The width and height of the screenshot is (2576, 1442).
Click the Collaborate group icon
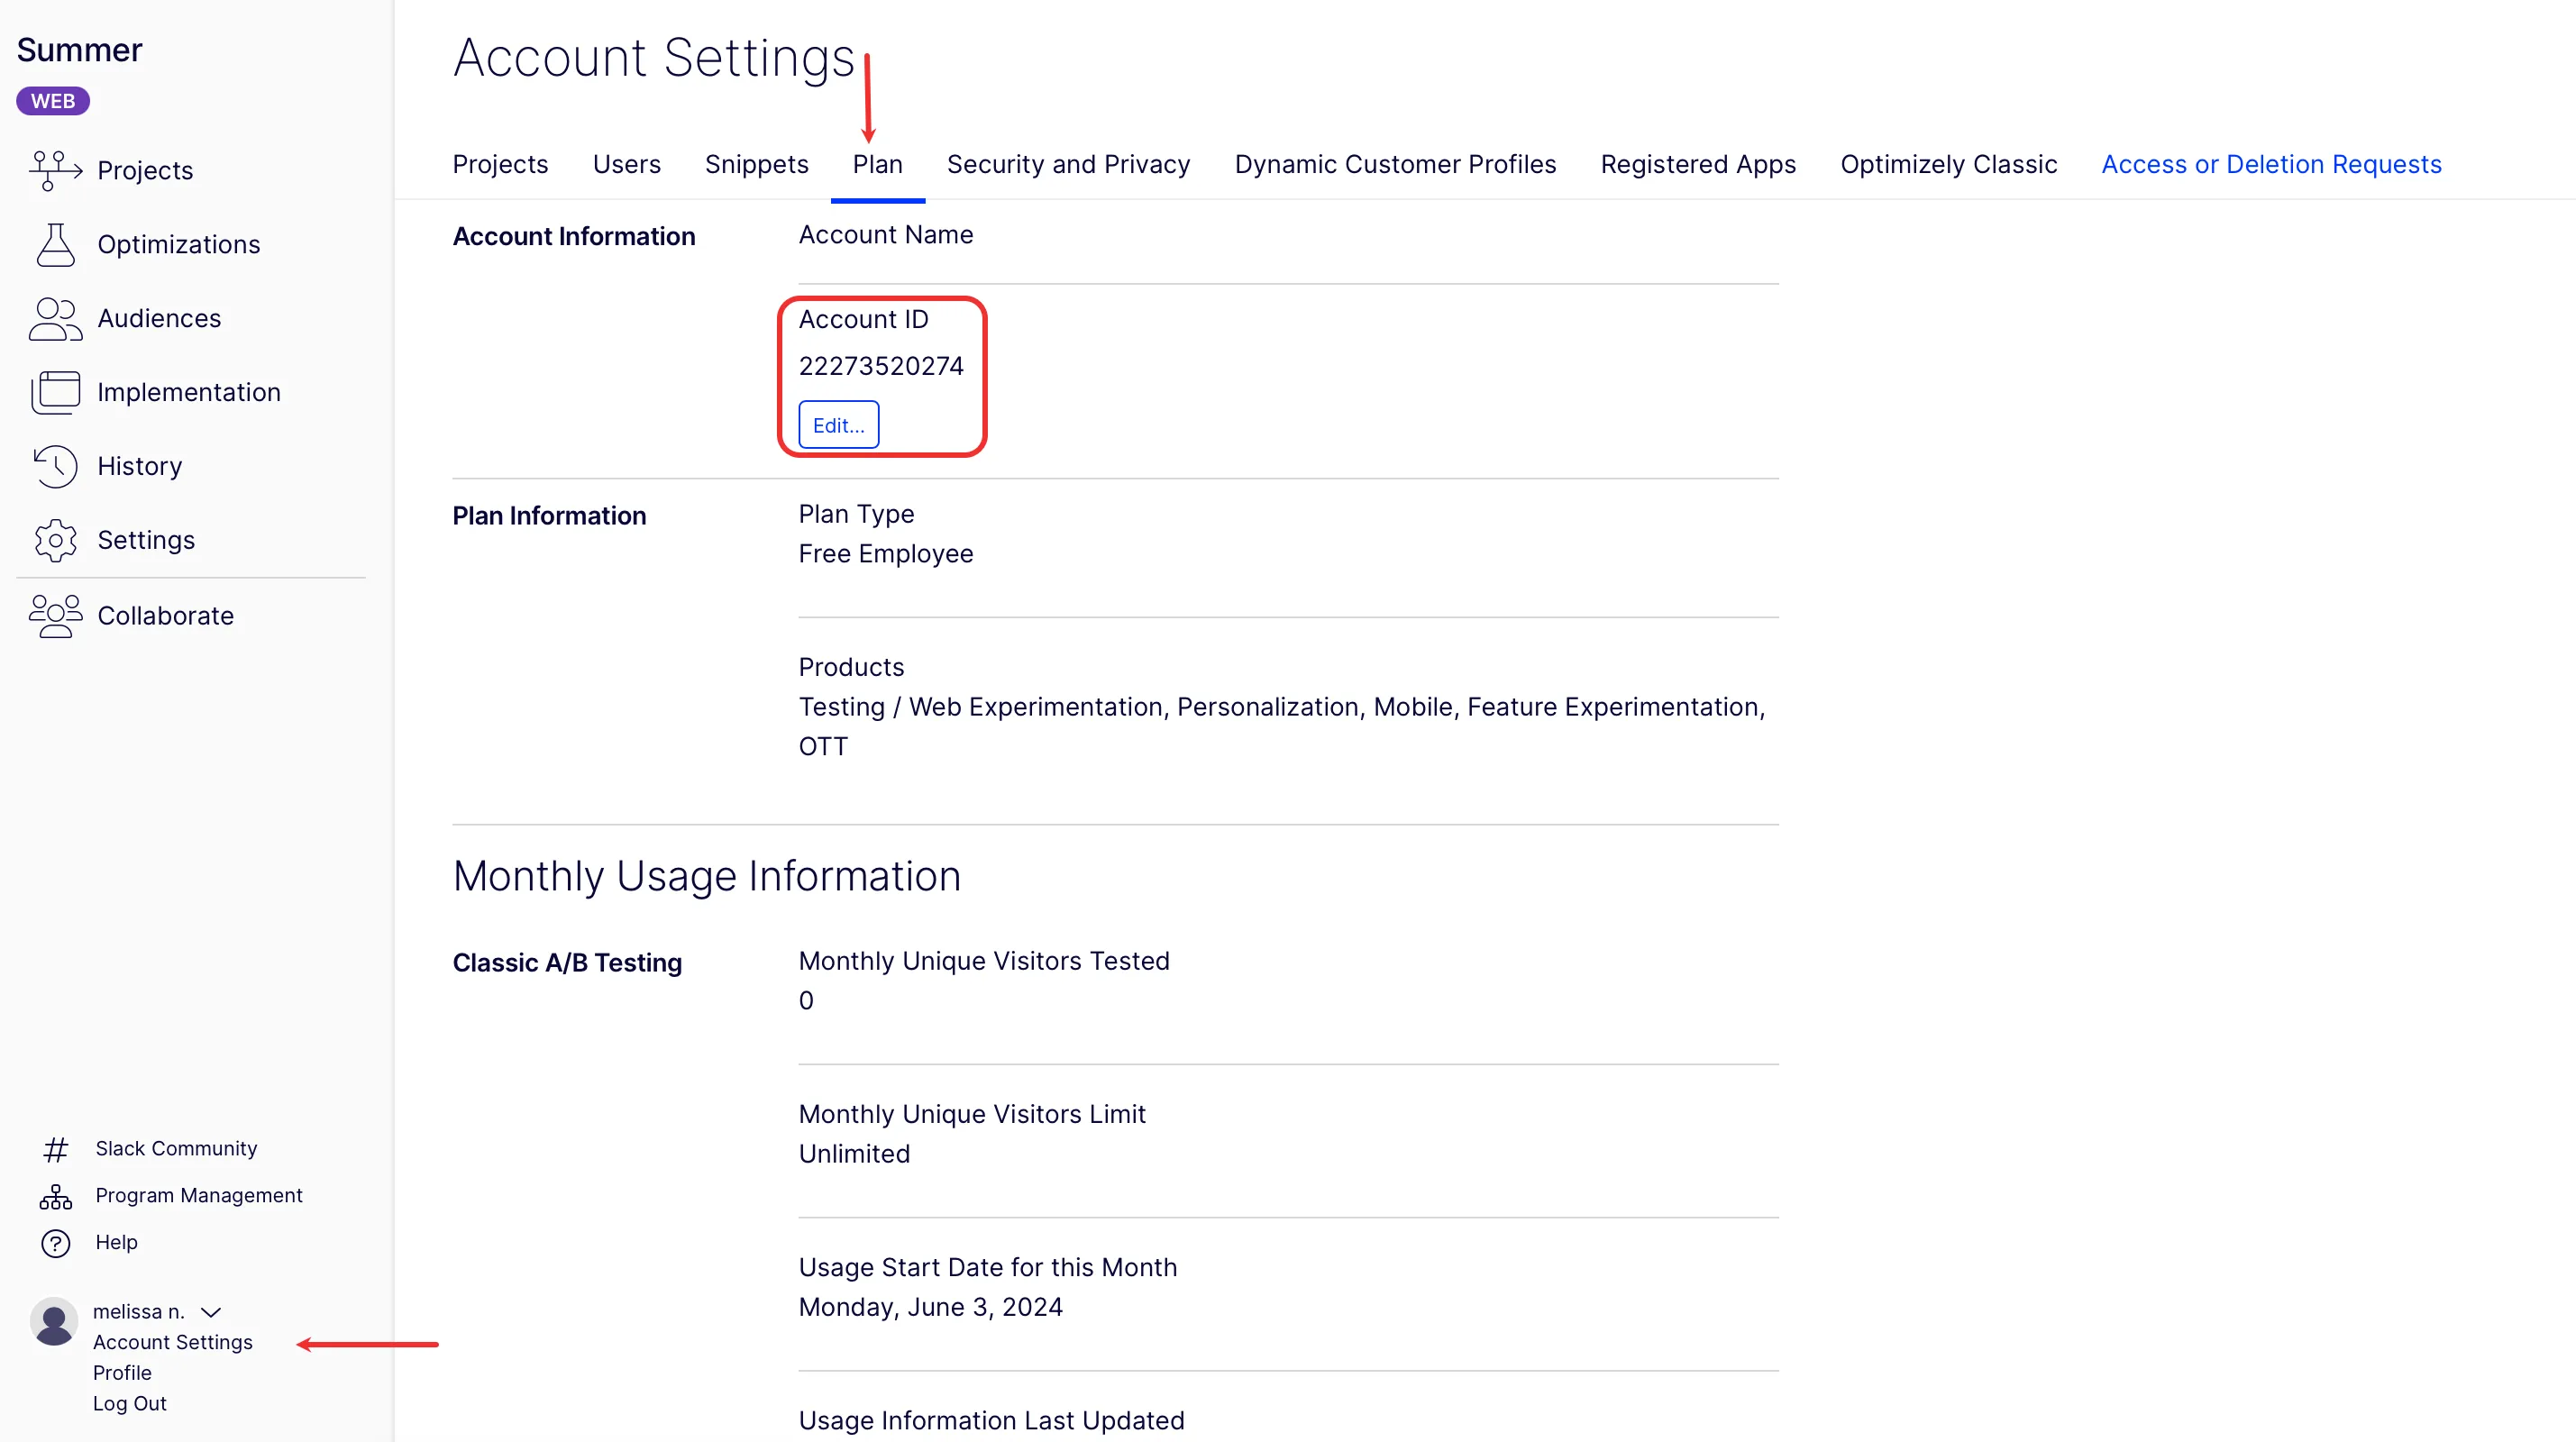point(55,616)
